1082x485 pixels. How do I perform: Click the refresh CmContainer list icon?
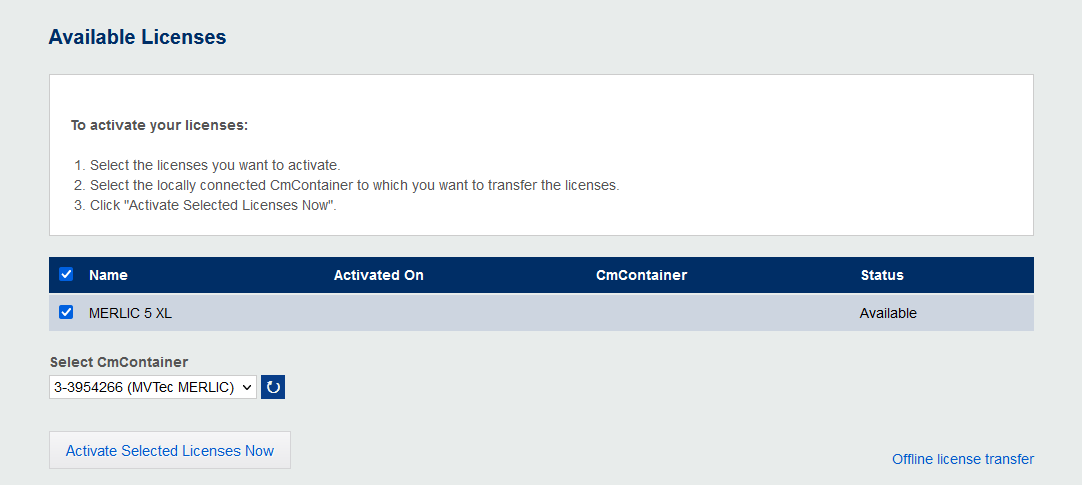click(273, 387)
